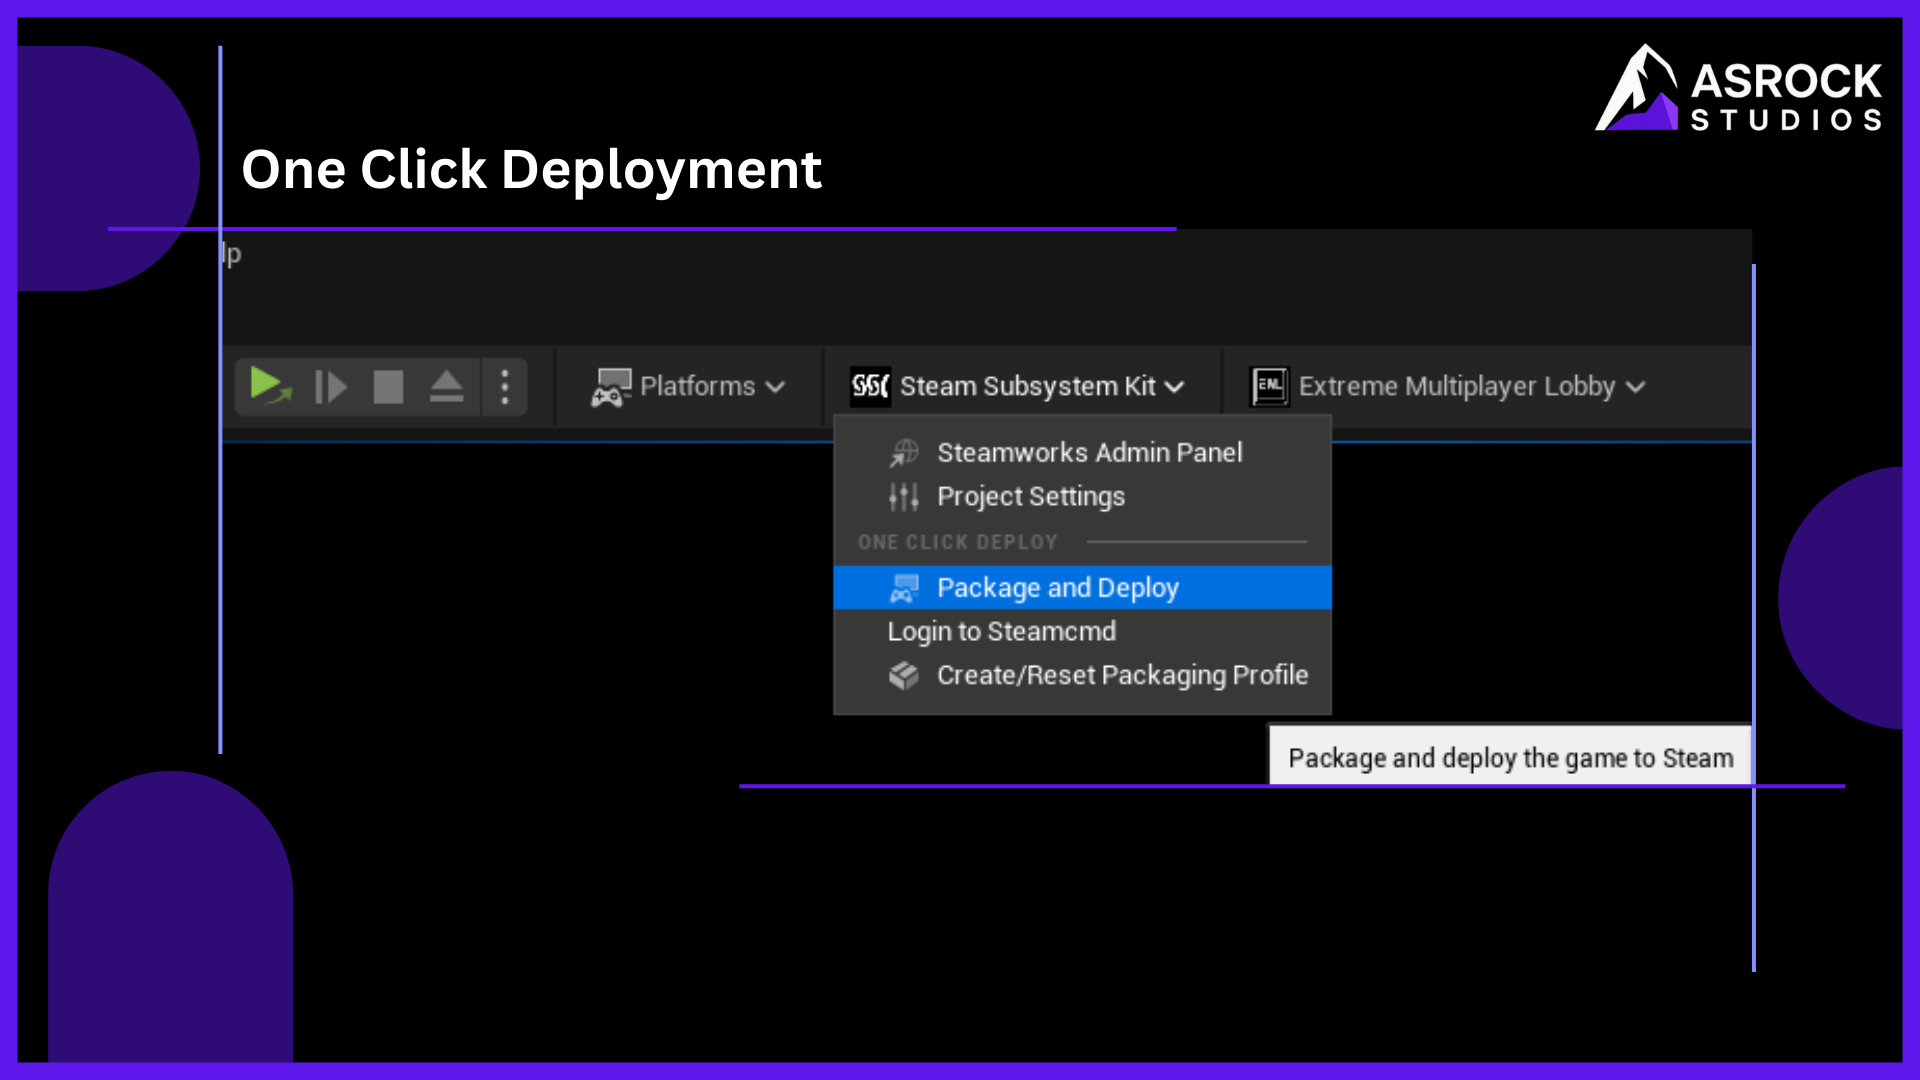Image resolution: width=1920 pixels, height=1080 pixels.
Task: Stop play session with square stop button
Action: click(x=388, y=387)
